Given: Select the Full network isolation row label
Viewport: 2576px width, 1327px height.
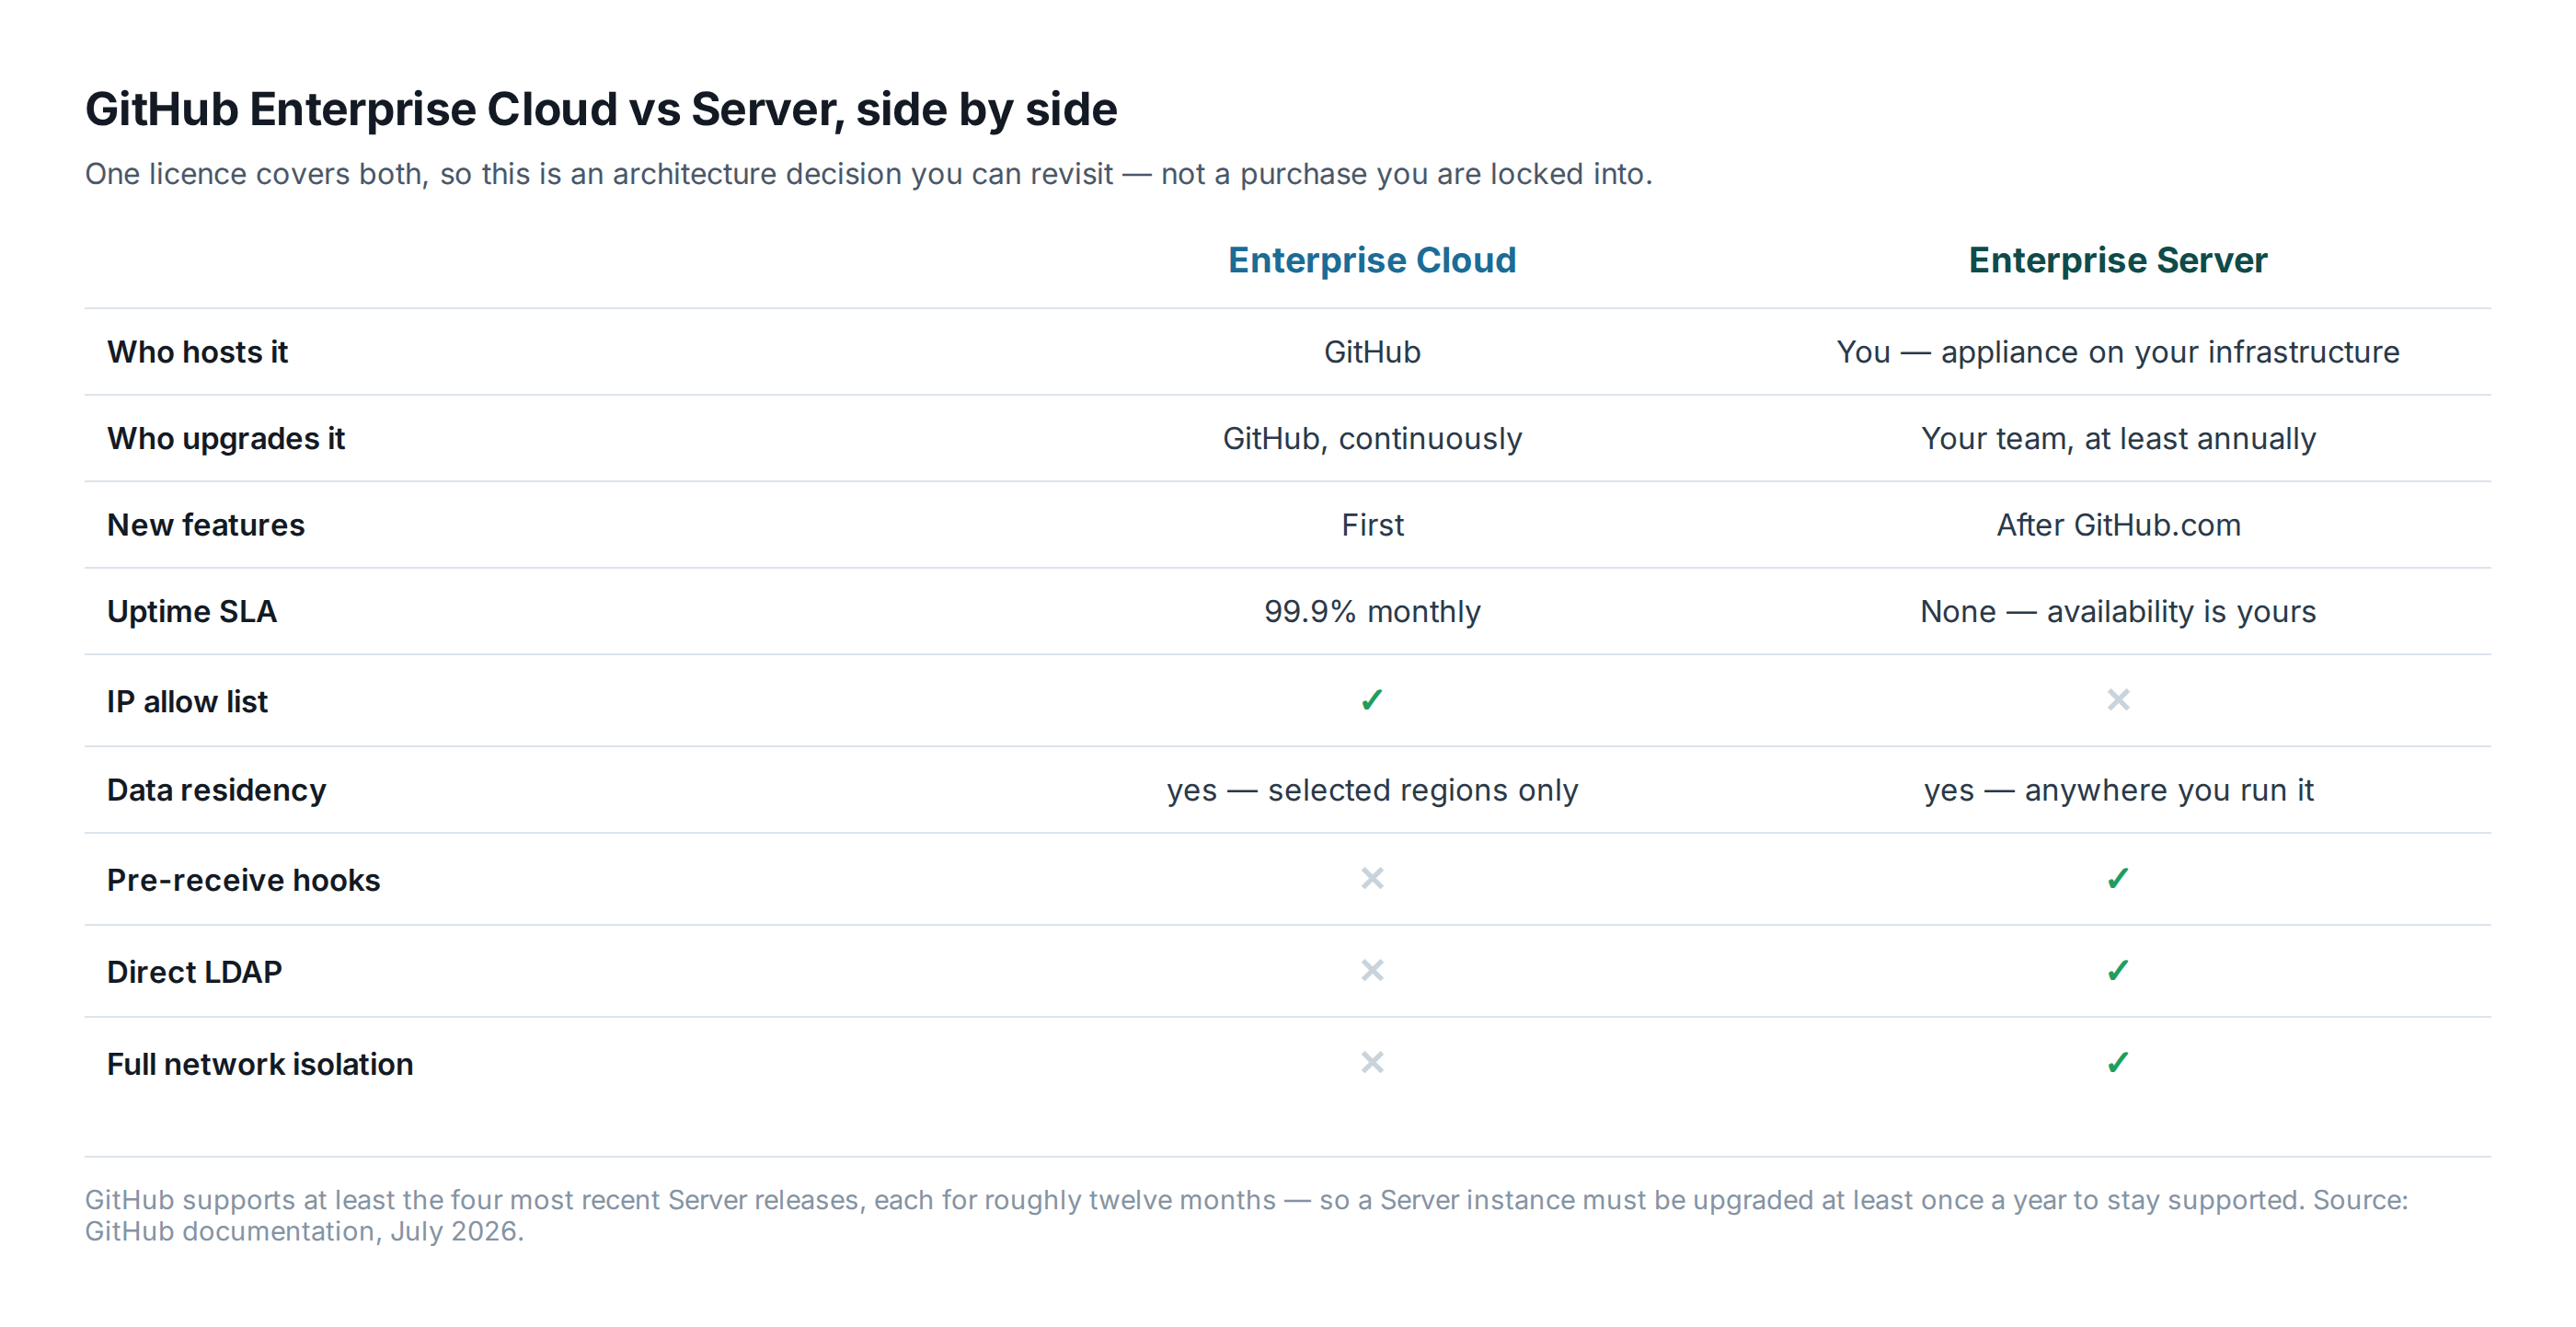Looking at the screenshot, I should coord(260,1064).
